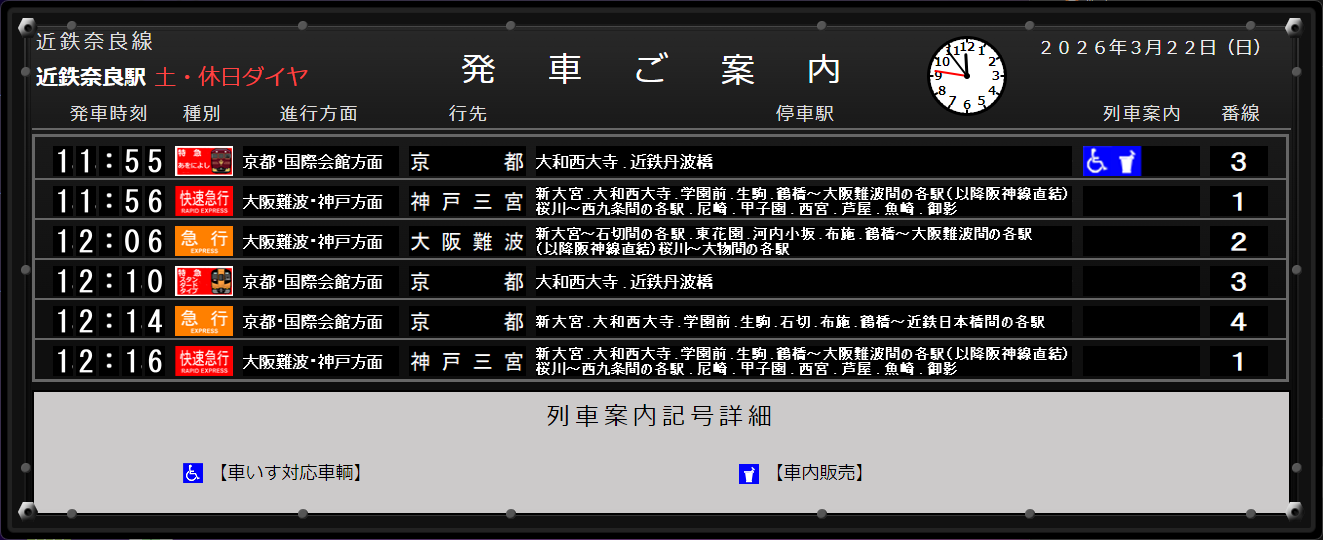This screenshot has height=540, width=1323.
Task: Click the 列車案内 column header
Action: pos(1142,113)
